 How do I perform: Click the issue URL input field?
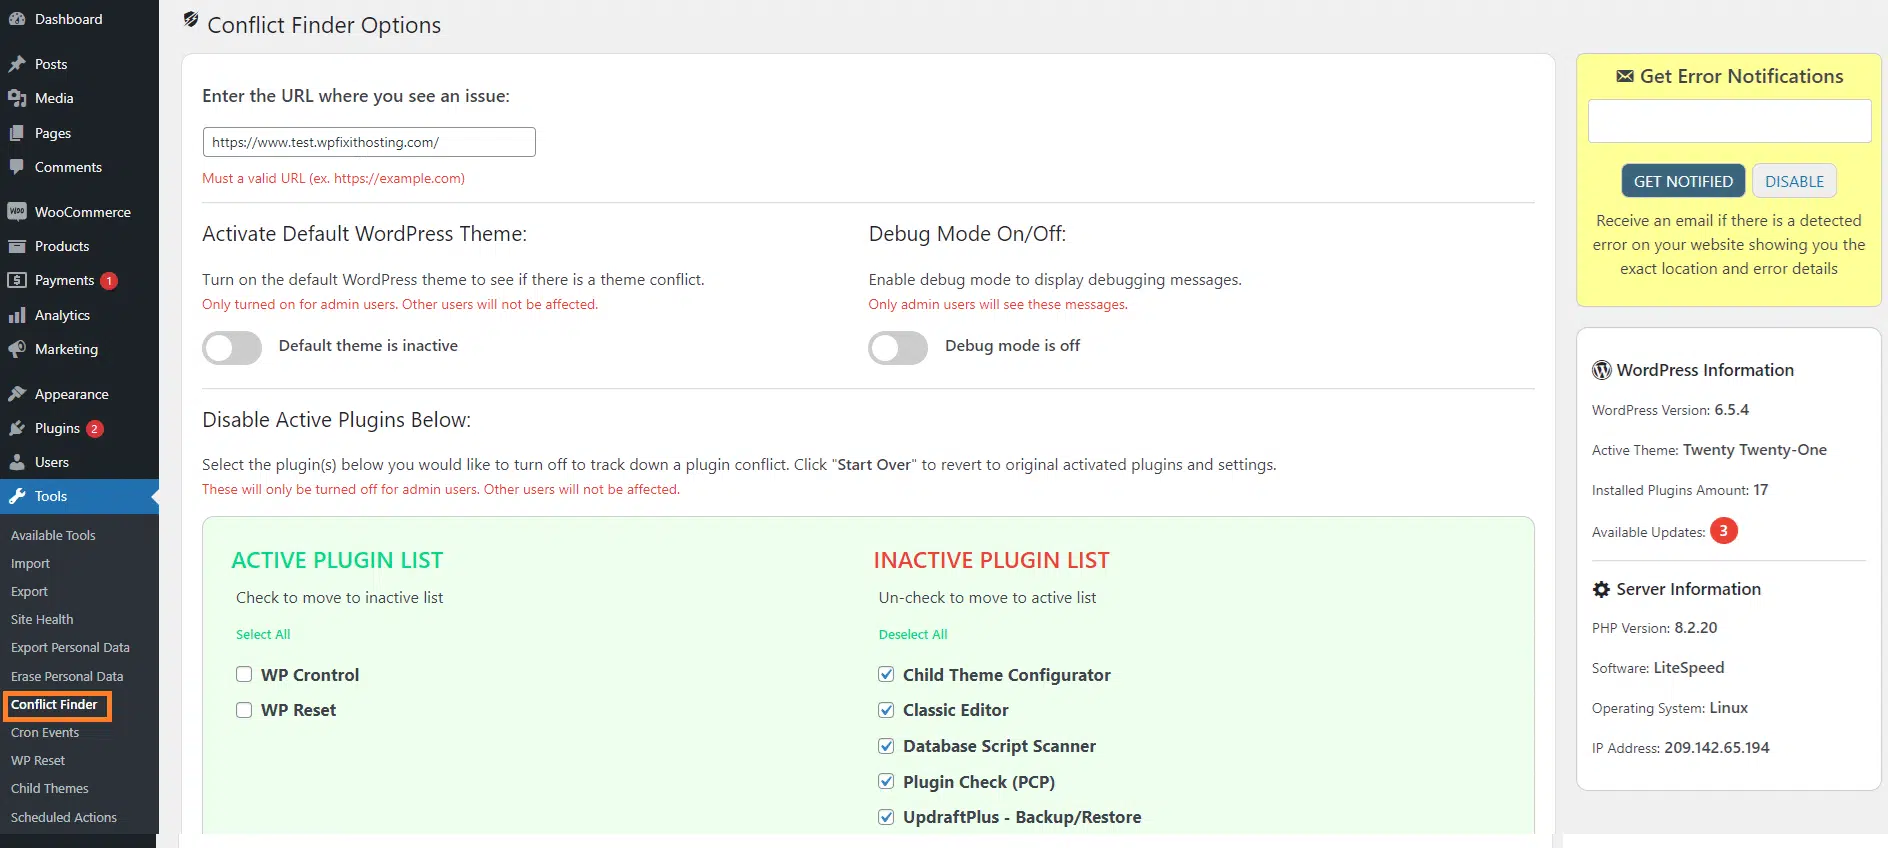coord(369,142)
